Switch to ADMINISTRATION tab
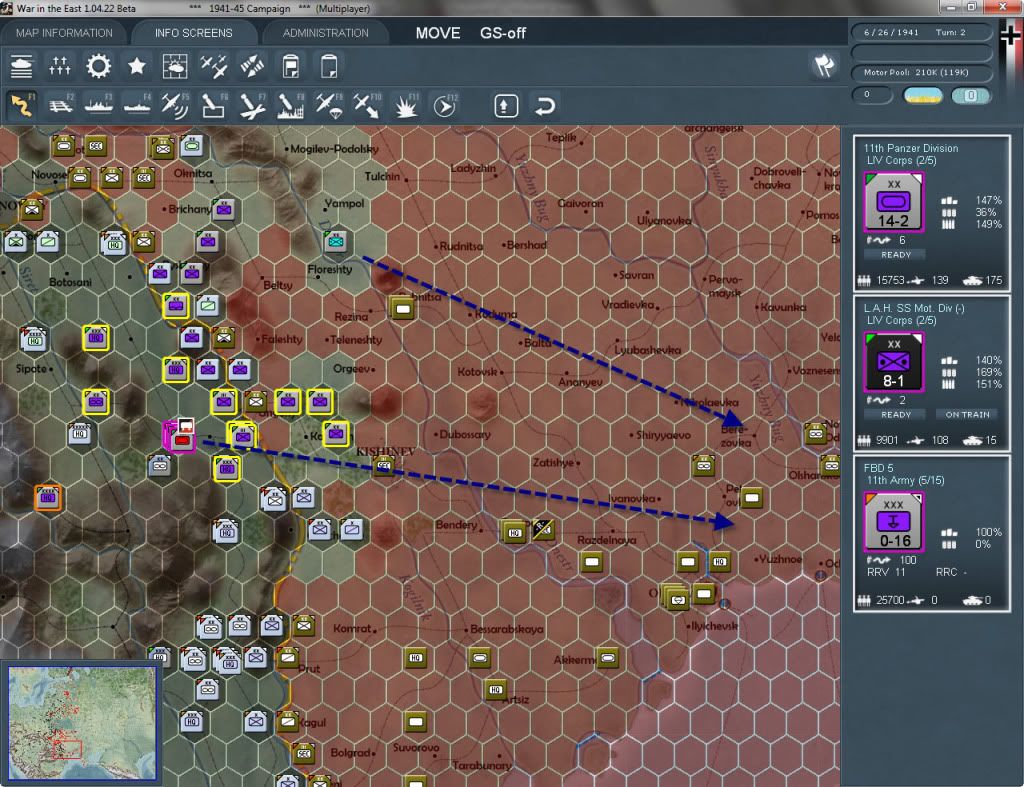Image resolution: width=1024 pixels, height=787 pixels. click(325, 33)
